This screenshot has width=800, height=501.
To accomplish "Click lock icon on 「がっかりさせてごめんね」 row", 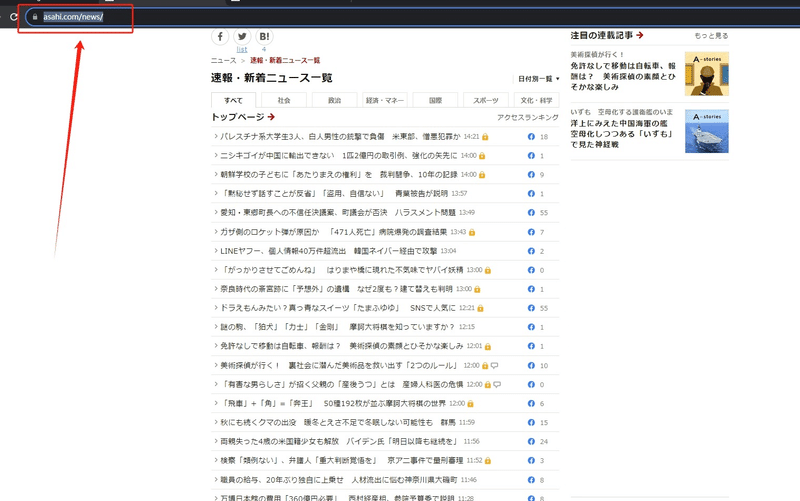I will click(x=488, y=270).
